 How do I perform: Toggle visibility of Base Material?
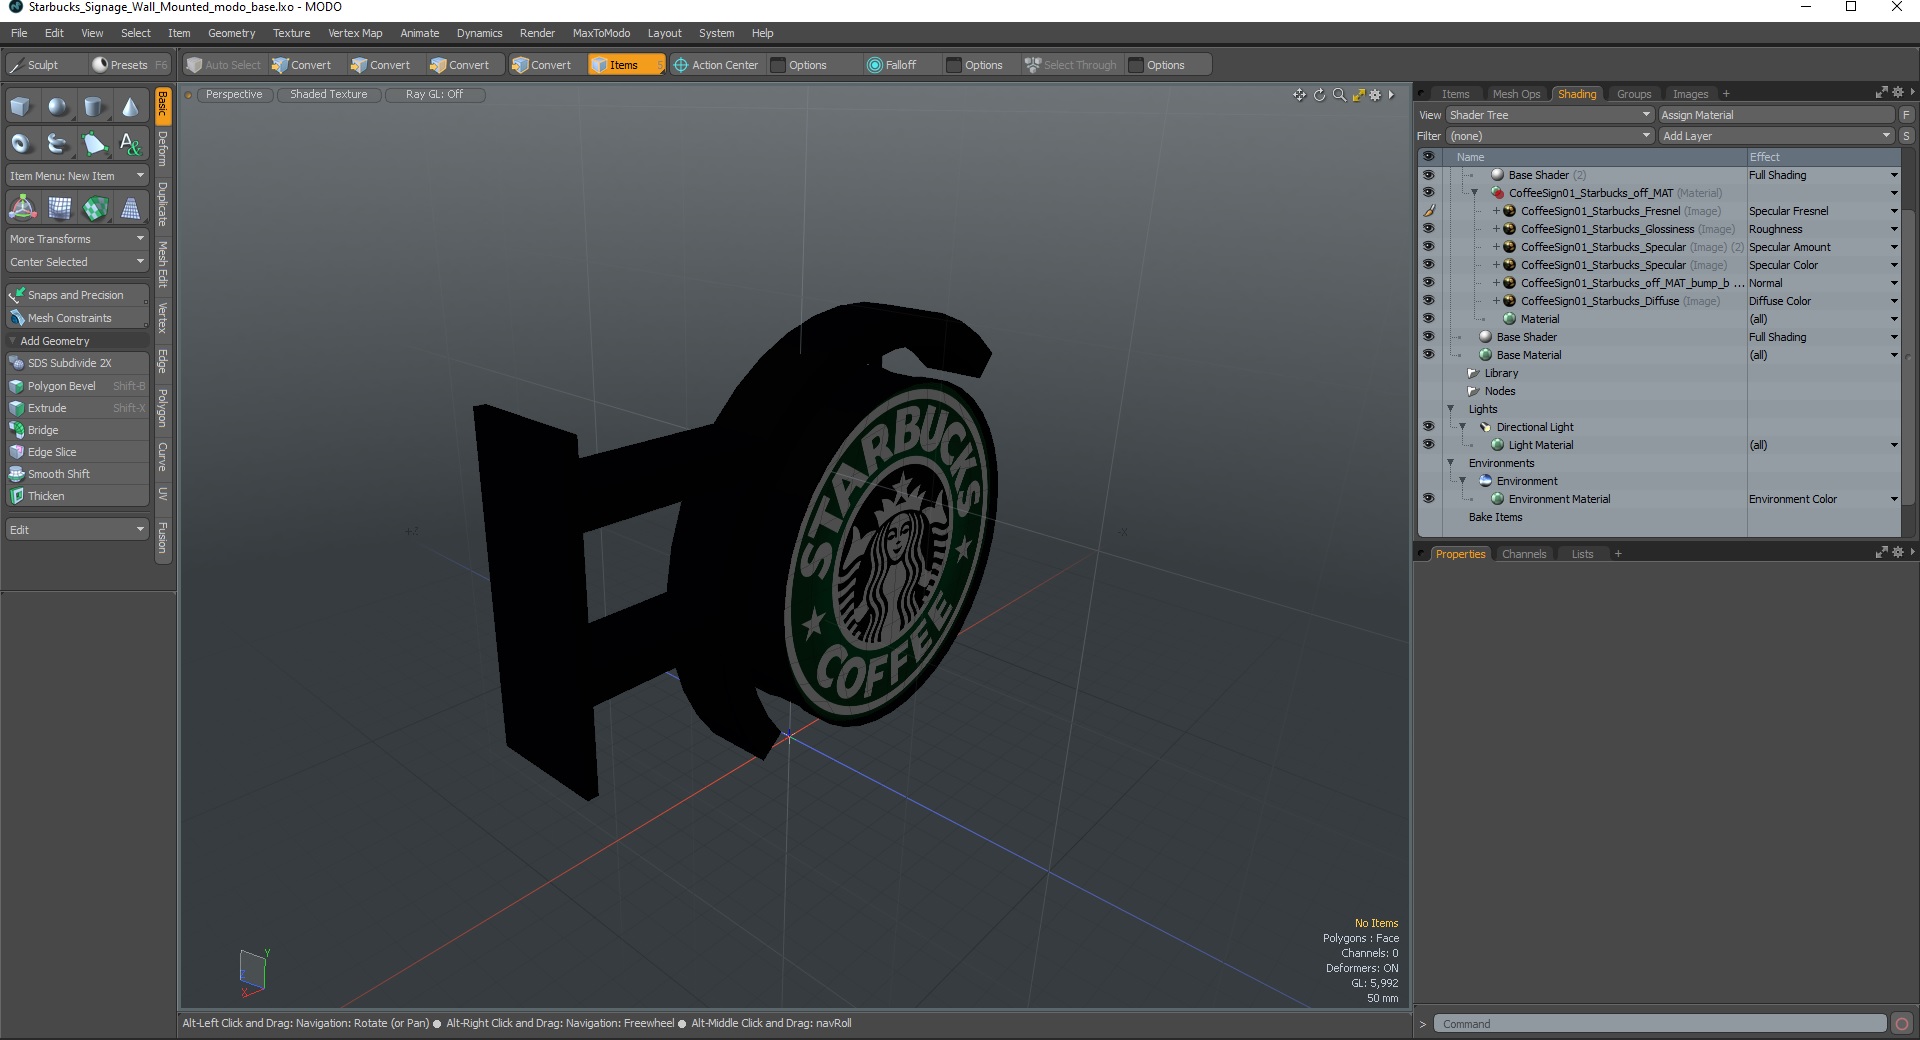point(1428,355)
